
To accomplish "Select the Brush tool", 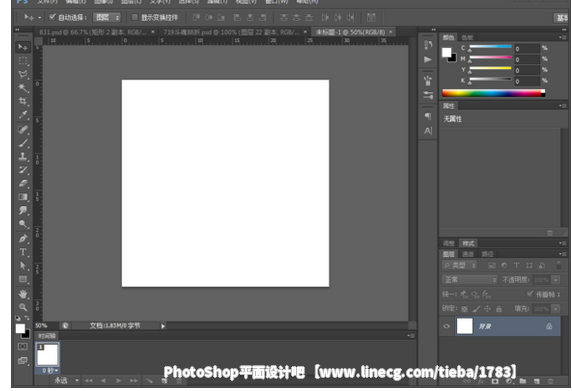I will coord(23,143).
